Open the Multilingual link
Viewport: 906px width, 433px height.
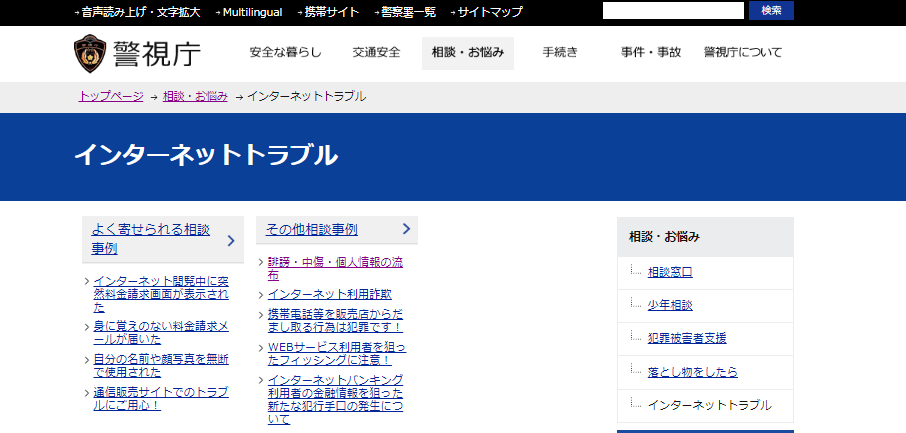[252, 12]
